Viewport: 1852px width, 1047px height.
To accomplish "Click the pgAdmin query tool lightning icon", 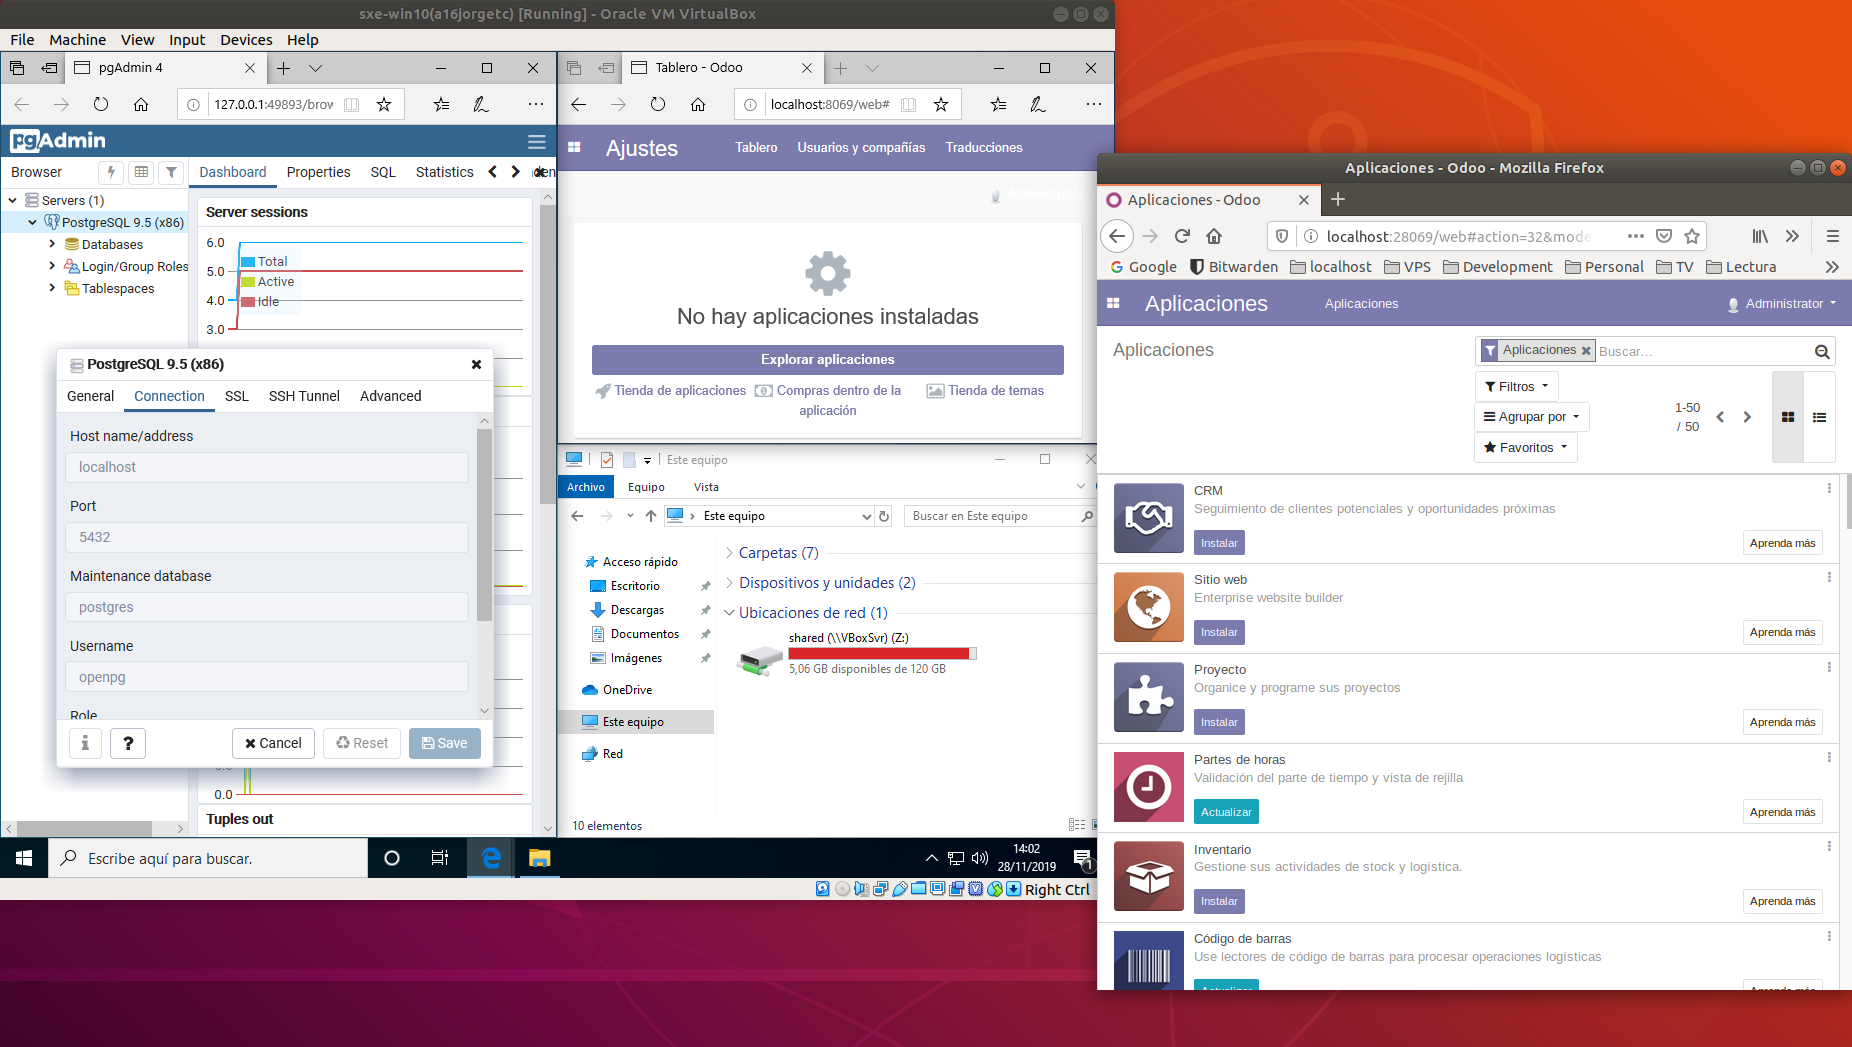I will (111, 172).
